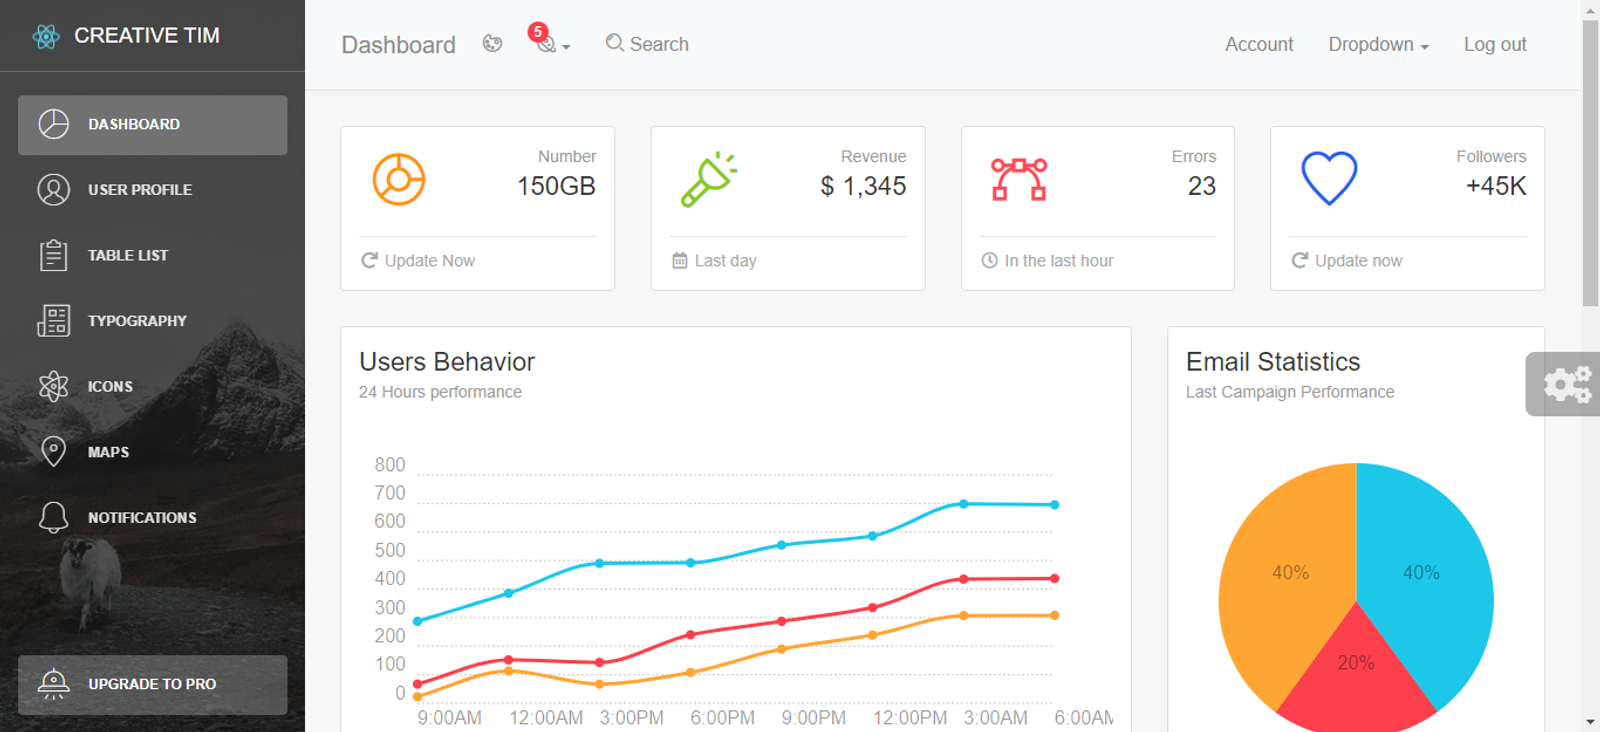This screenshot has width=1600, height=732.
Task: Click Update now in Followers card
Action: click(1347, 261)
